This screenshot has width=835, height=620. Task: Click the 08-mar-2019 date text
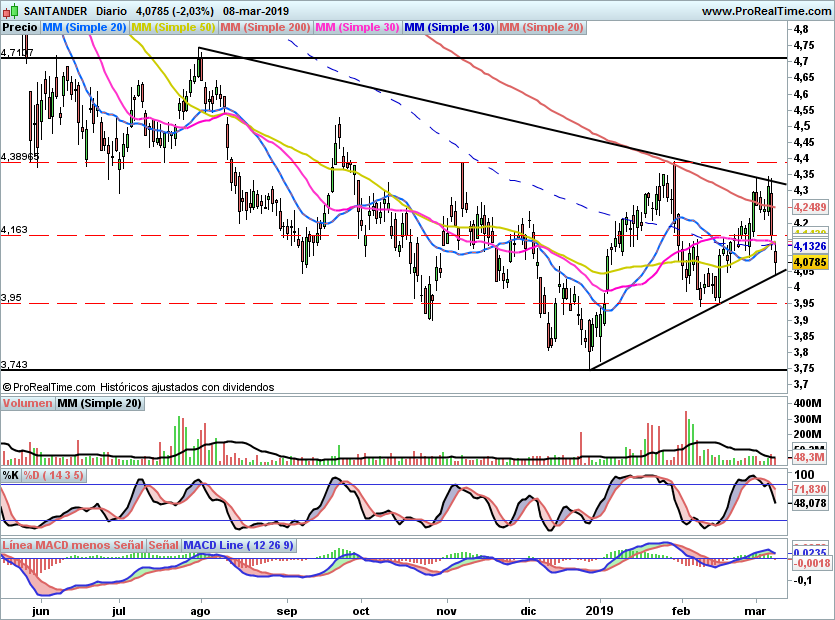[x=256, y=11]
